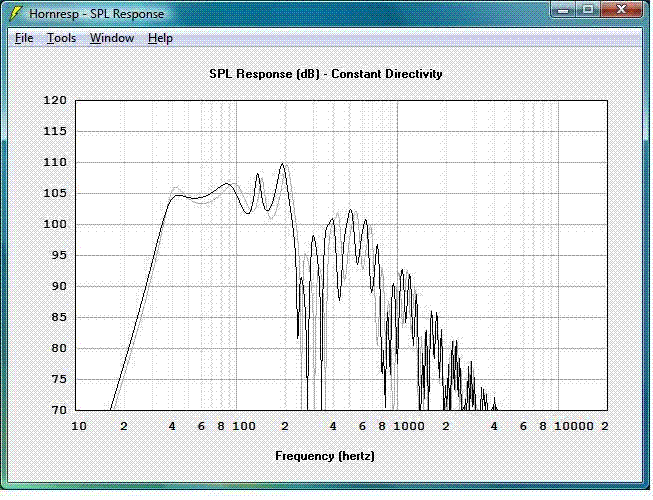Click the 'Frequency (hertz)' axis label

coord(325,456)
